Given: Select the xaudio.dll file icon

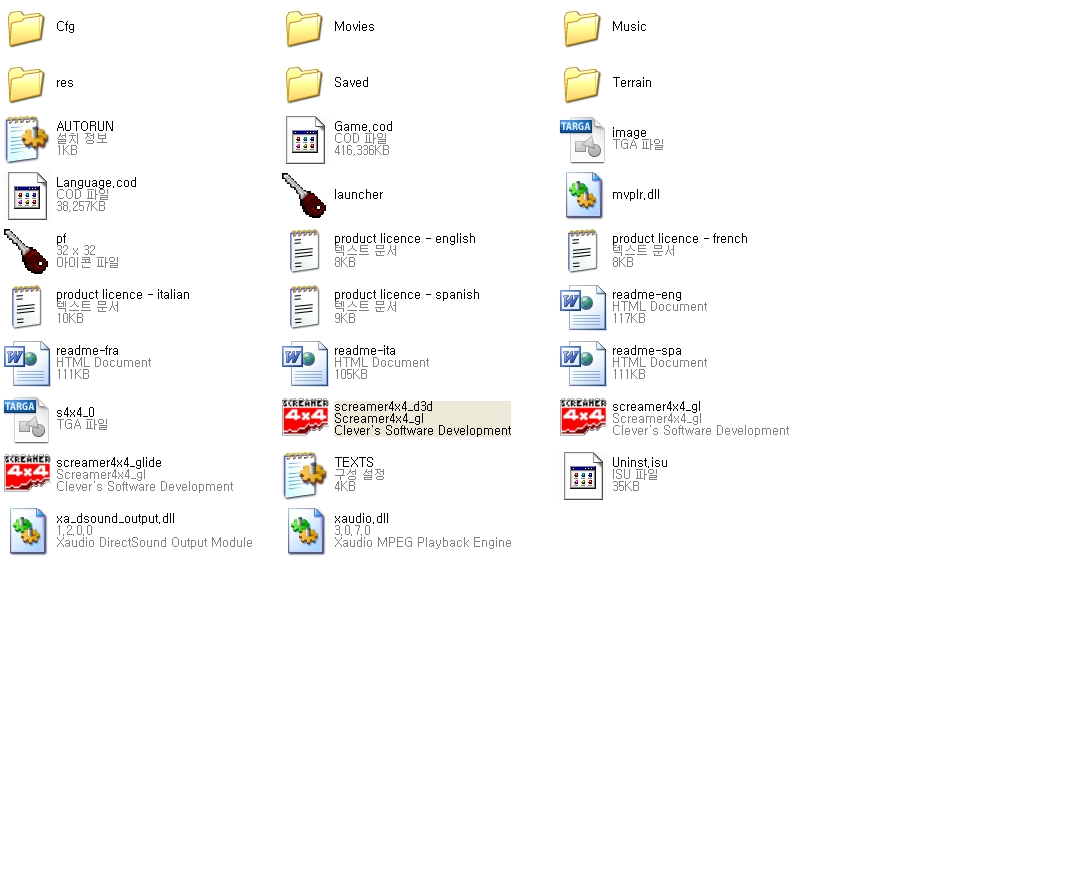Looking at the screenshot, I should [305, 531].
